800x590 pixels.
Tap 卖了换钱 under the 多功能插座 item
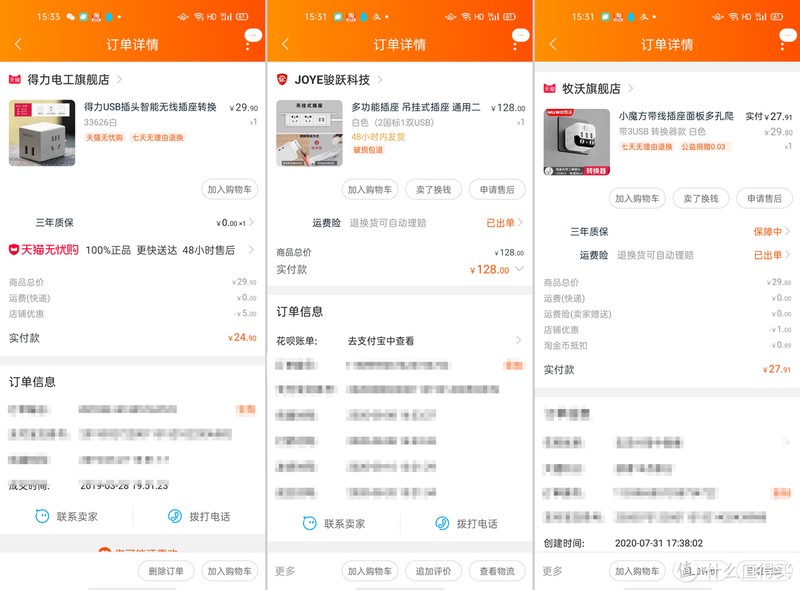coord(433,189)
